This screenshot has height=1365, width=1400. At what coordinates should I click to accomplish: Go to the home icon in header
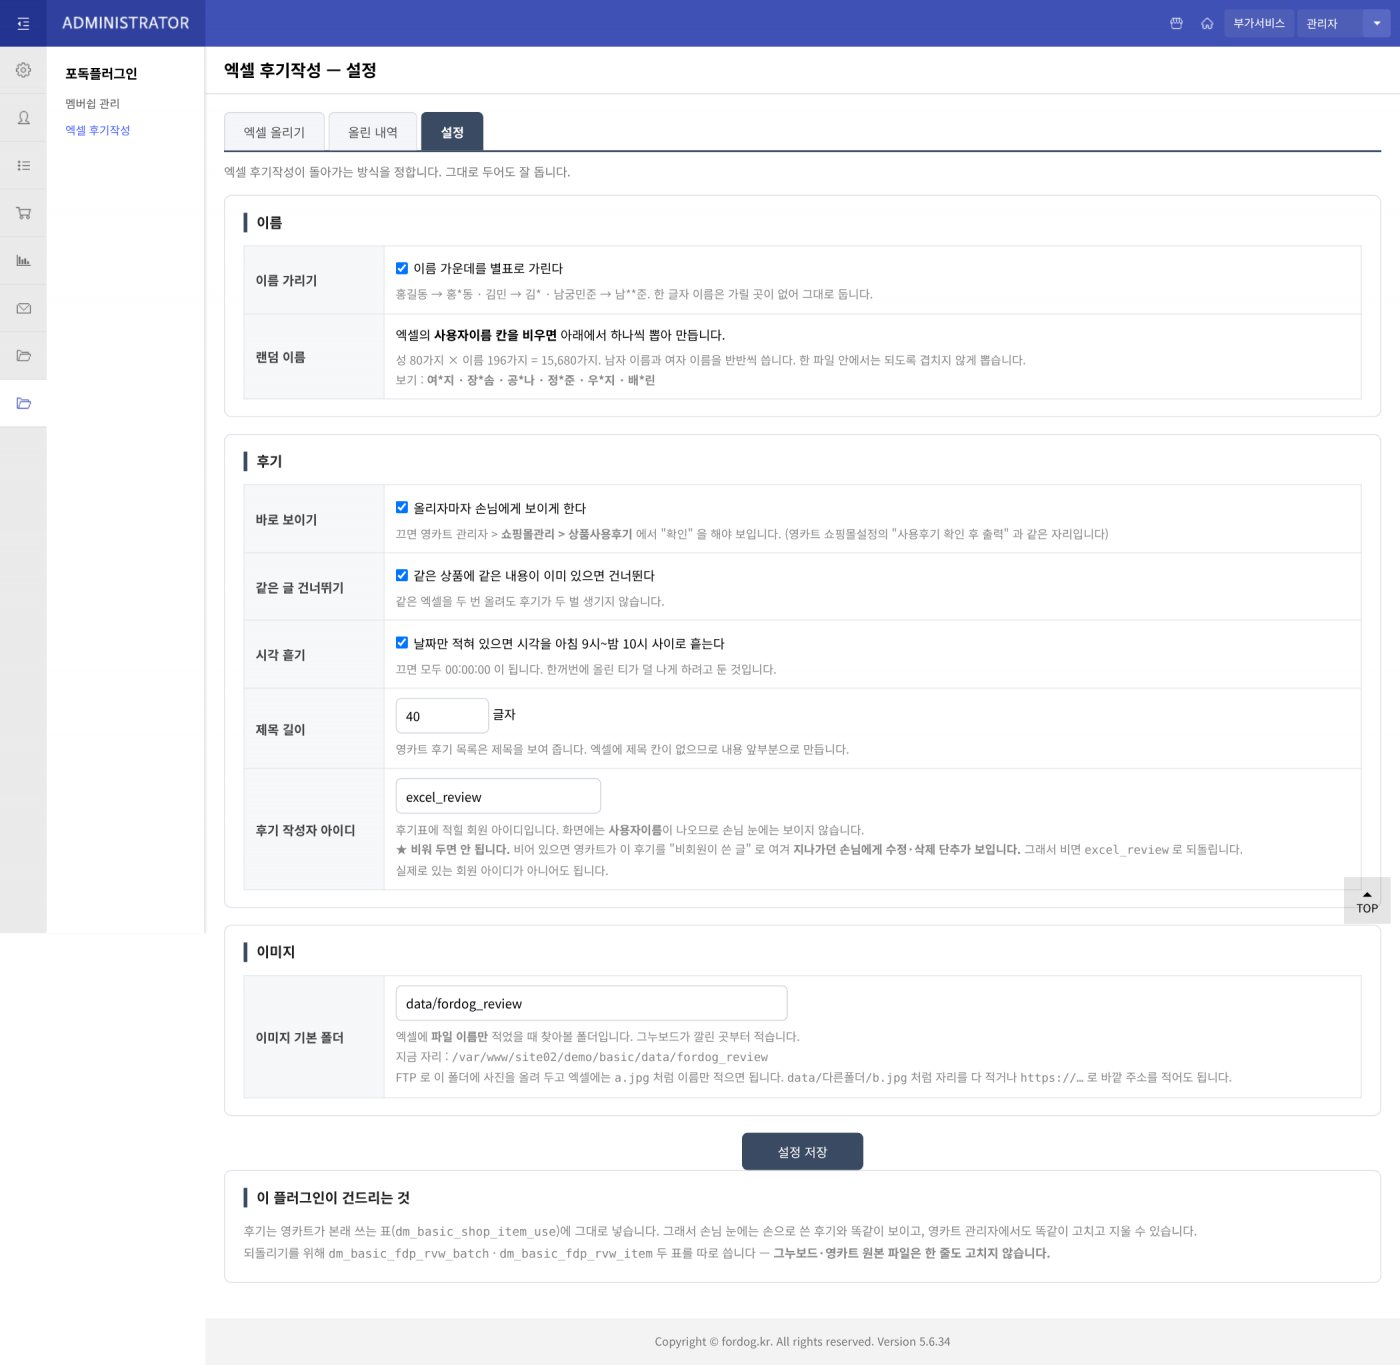pyautogui.click(x=1207, y=23)
